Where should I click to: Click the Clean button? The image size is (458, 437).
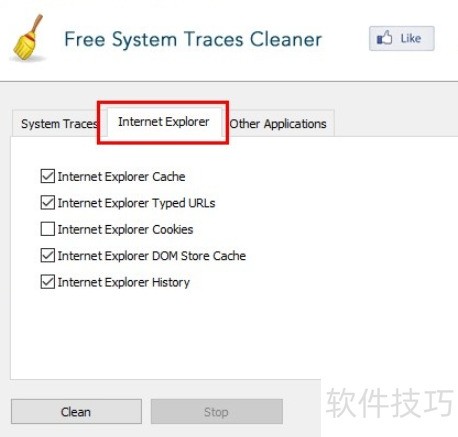click(x=76, y=412)
